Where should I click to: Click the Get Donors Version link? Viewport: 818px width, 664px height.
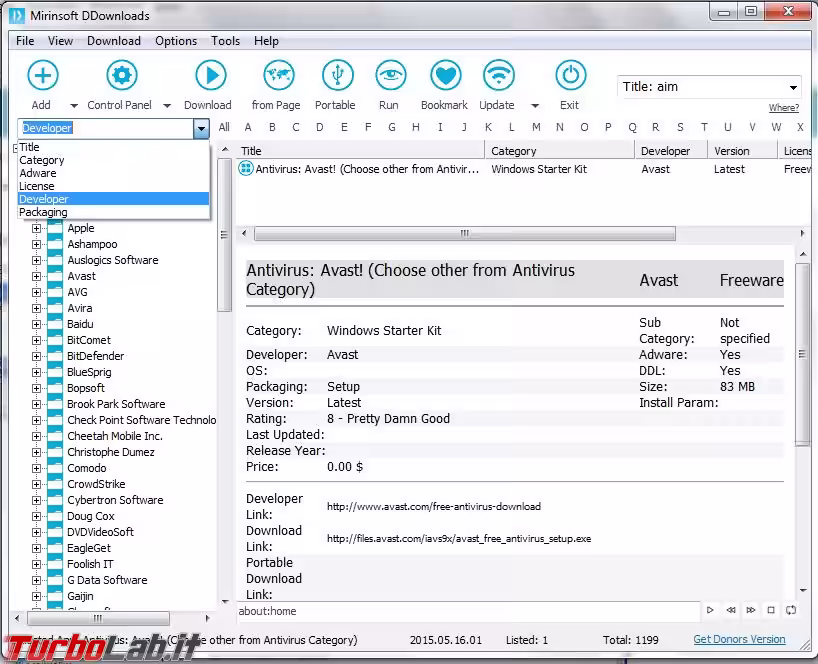739,639
